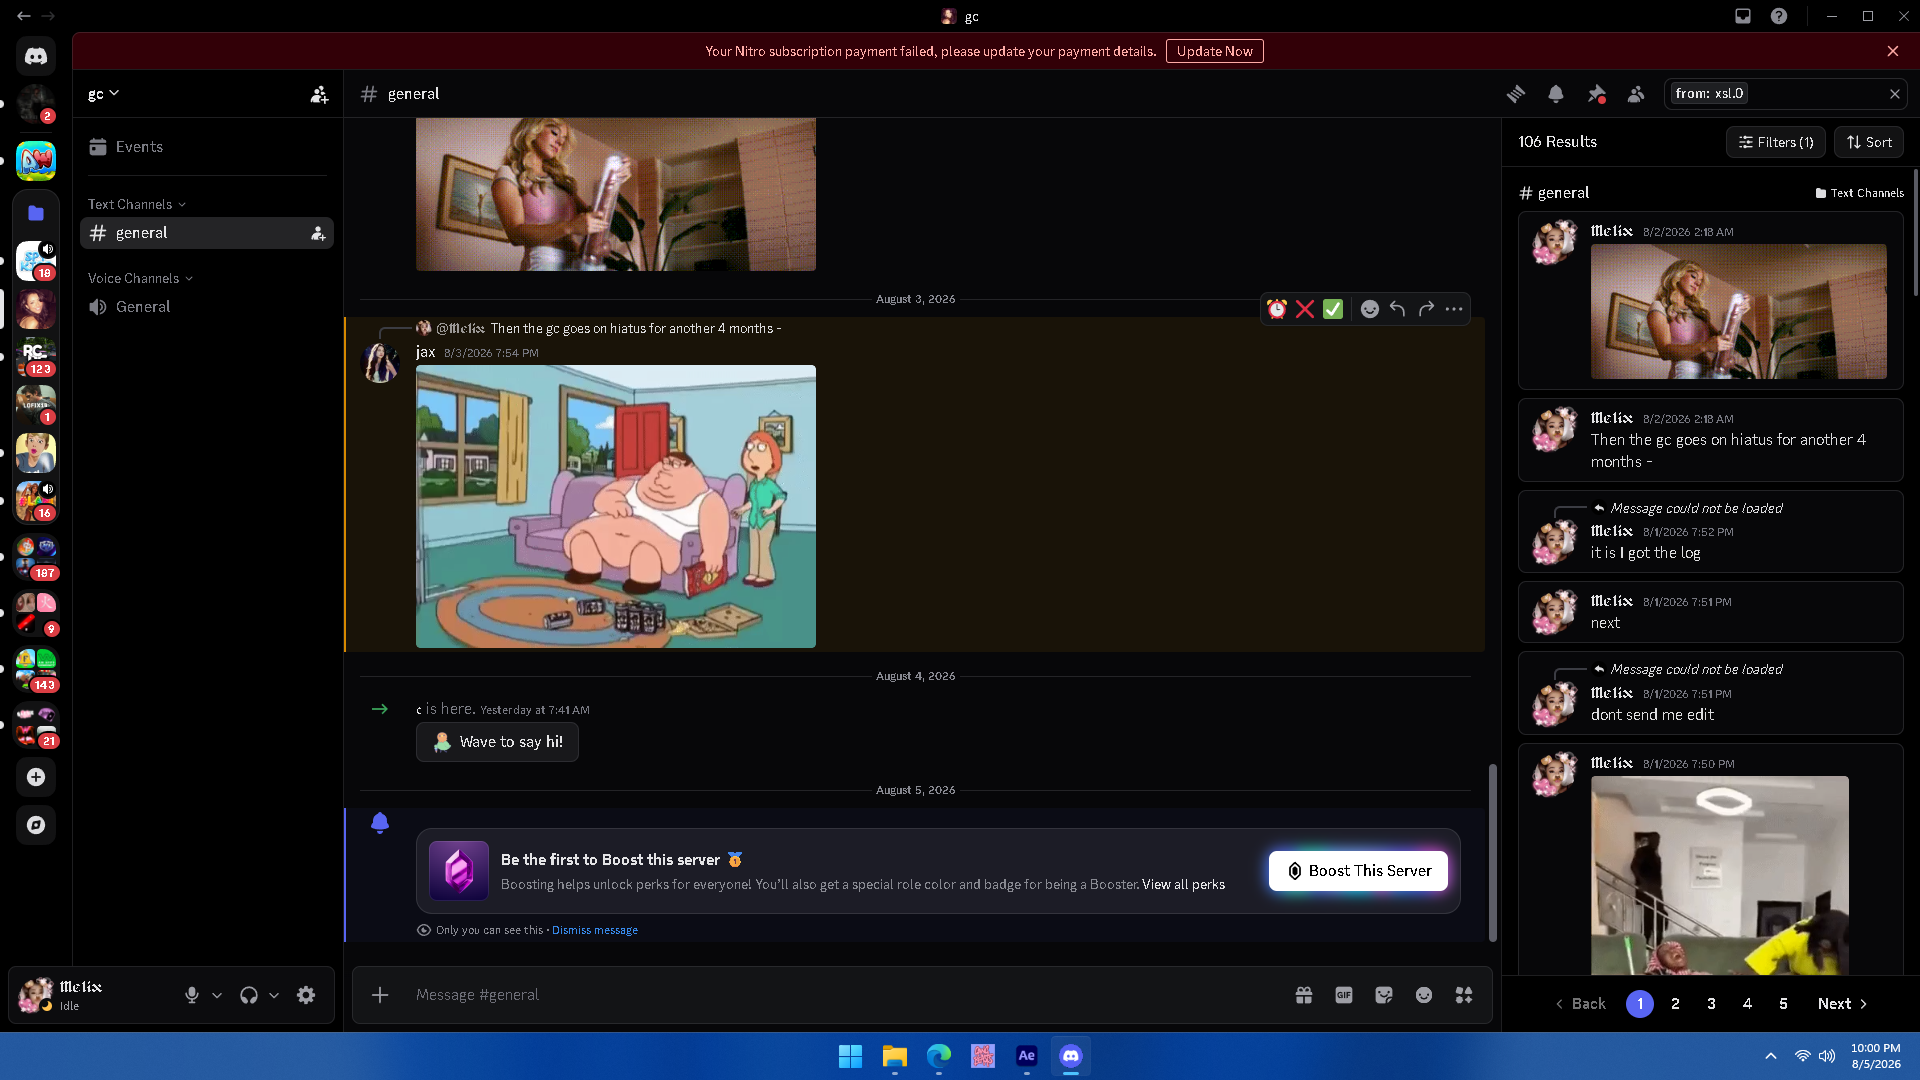The image size is (1920, 1080).
Task: Open the Add Reaction picker on jax's message
Action: point(1370,309)
